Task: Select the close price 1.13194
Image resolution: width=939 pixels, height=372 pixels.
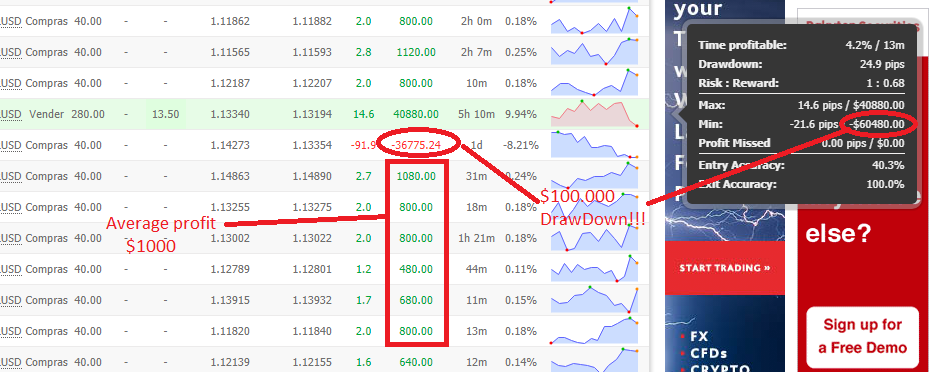Action: [312, 114]
